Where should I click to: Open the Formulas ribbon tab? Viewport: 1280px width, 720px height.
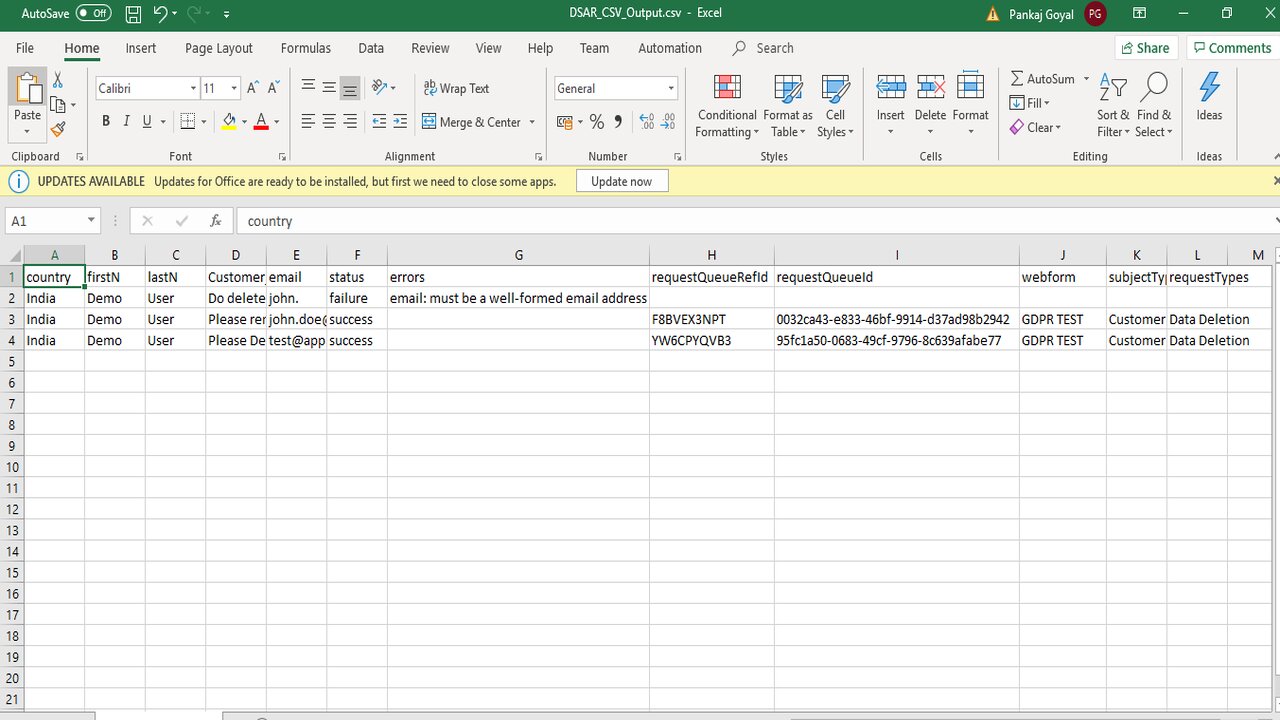click(305, 48)
